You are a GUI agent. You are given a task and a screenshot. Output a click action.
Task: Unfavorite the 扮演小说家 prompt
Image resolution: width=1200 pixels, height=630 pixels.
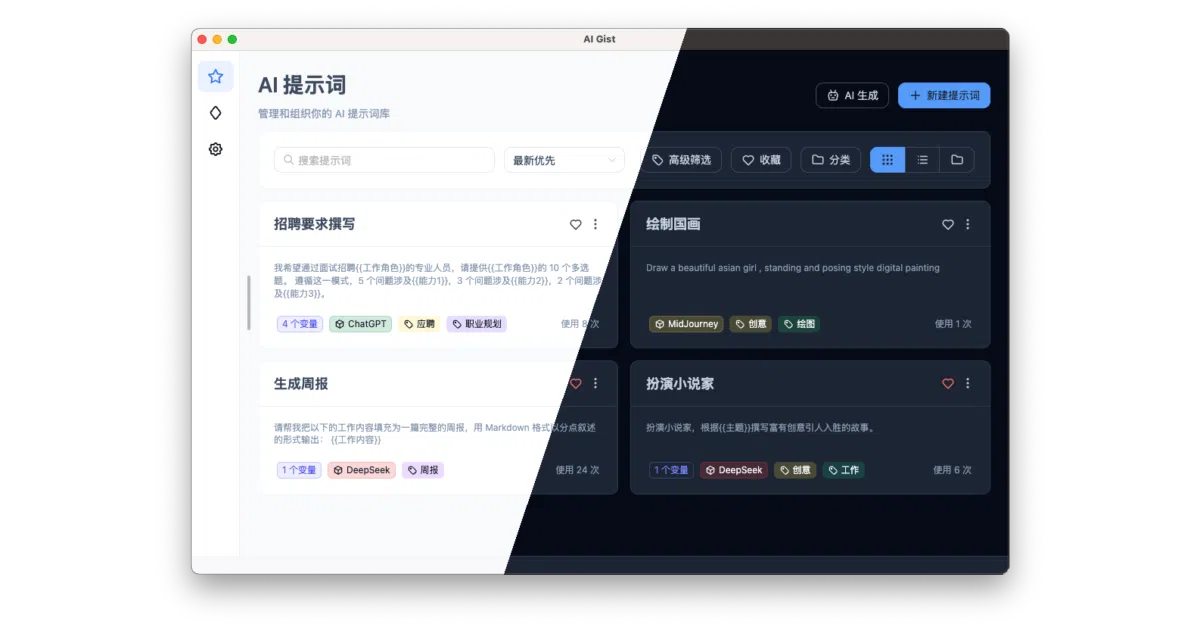948,383
